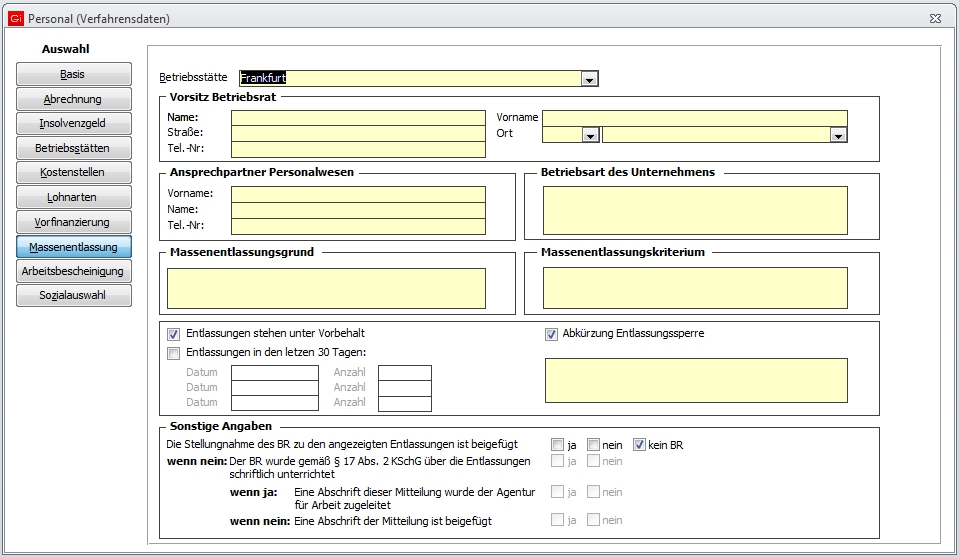Click 'ja' for Abschrift der Agentur zugeleitet
Screen dimensions: 959x558
557,491
